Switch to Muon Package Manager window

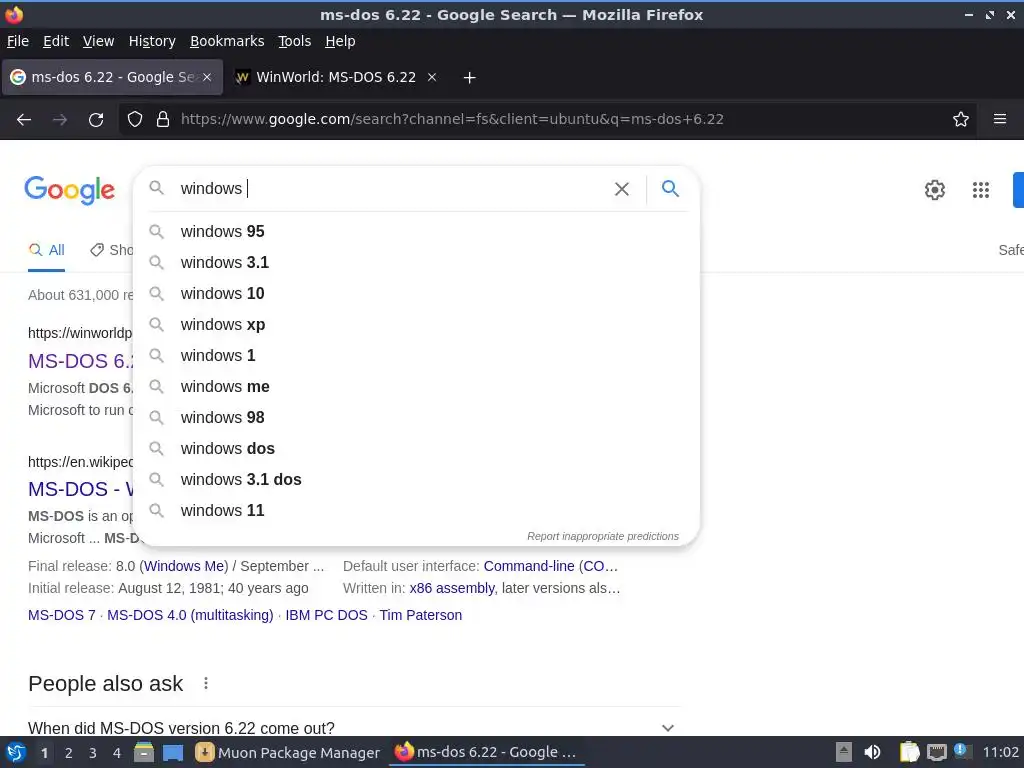[x=288, y=753]
